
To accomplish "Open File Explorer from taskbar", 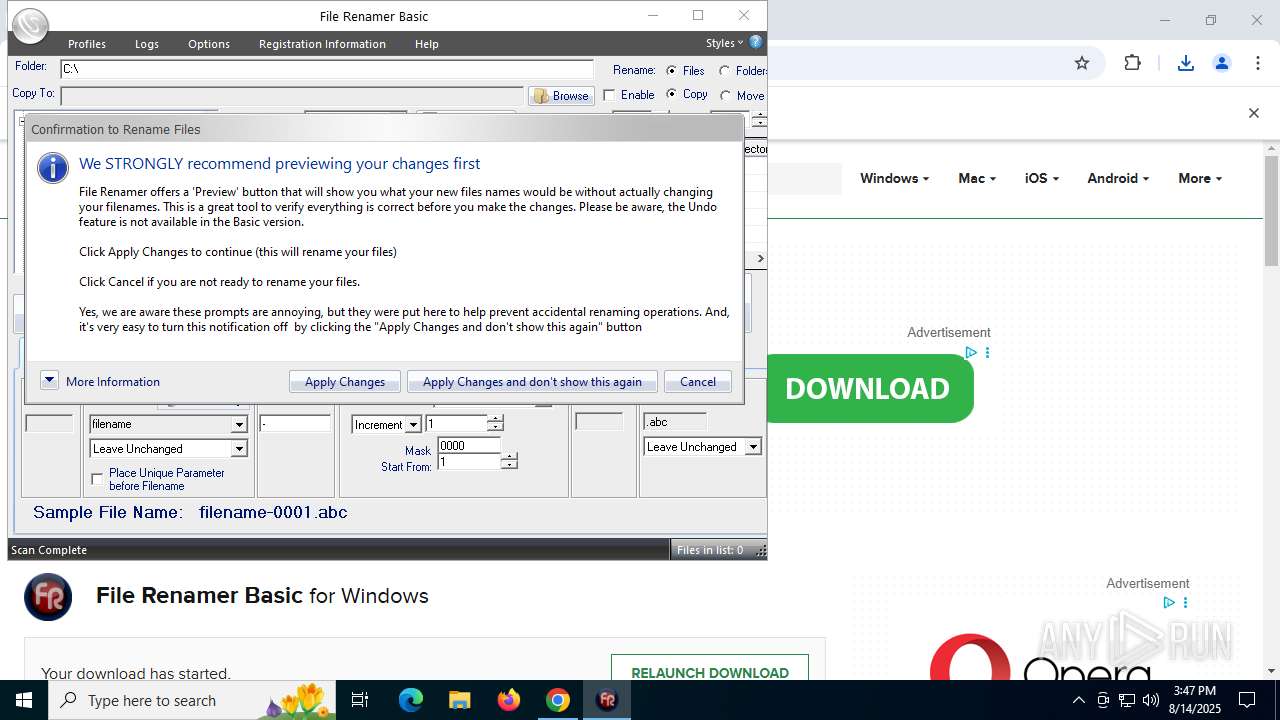I will coord(459,700).
